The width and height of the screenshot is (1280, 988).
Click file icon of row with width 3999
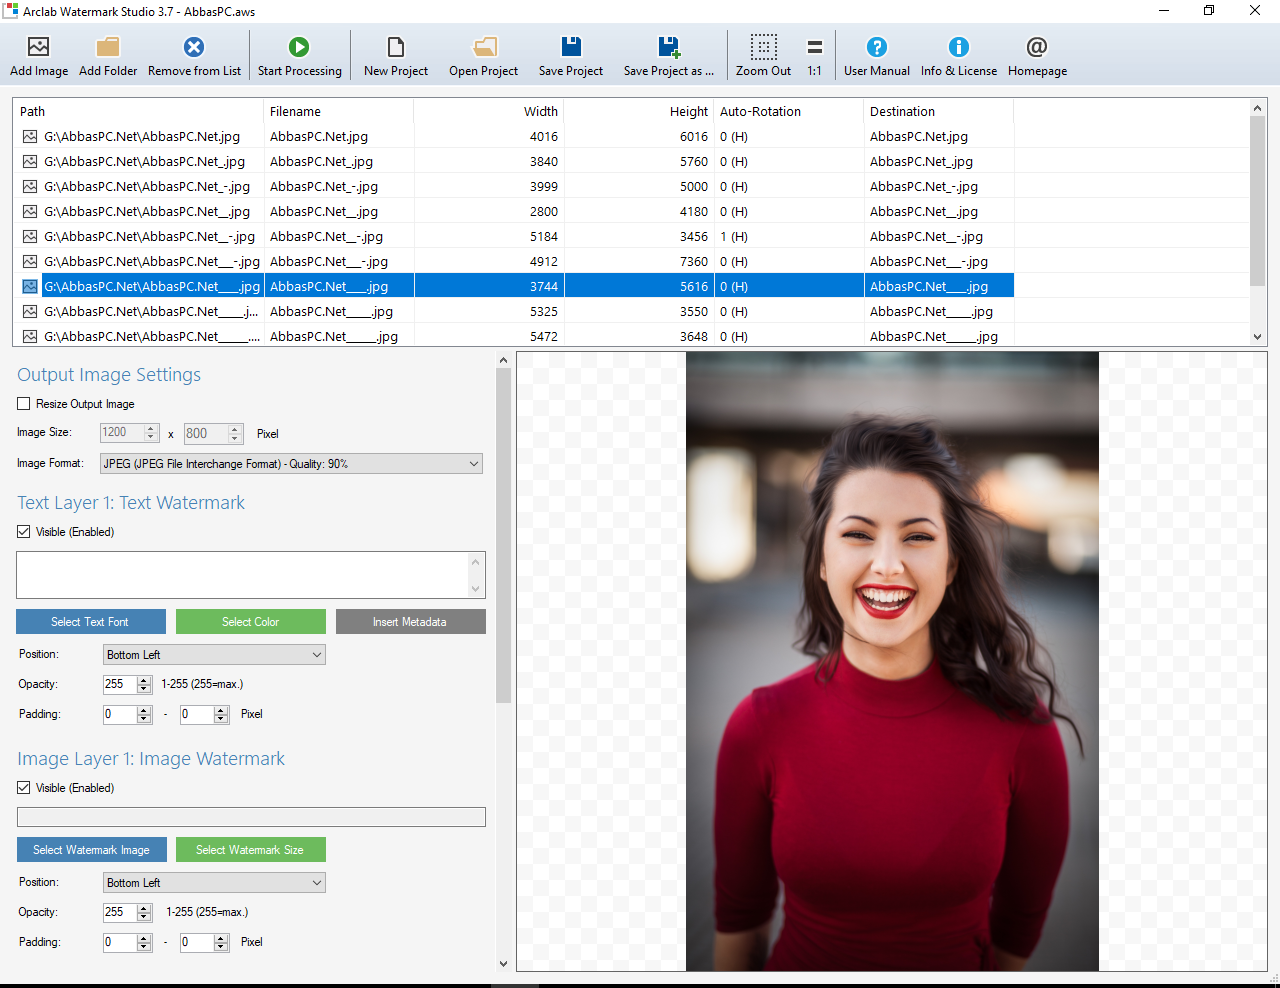[x=30, y=186]
